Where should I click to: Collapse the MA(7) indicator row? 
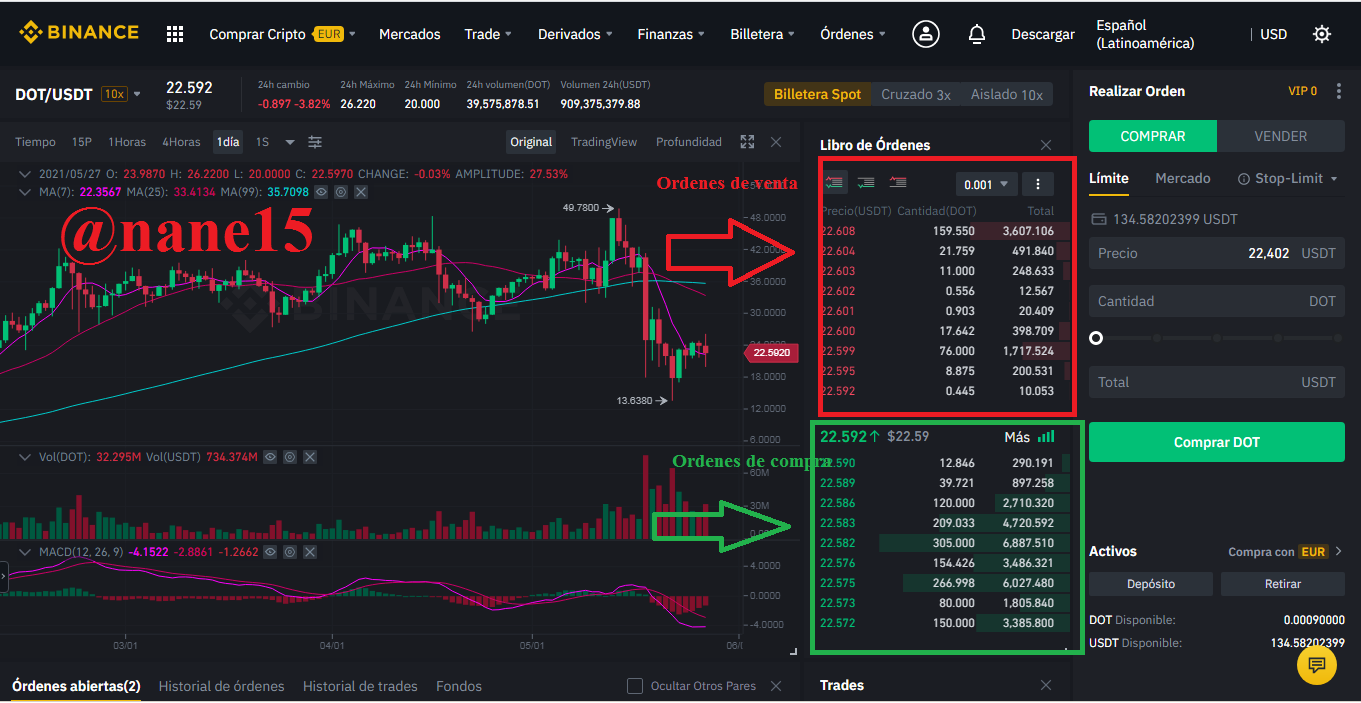pyautogui.click(x=26, y=192)
